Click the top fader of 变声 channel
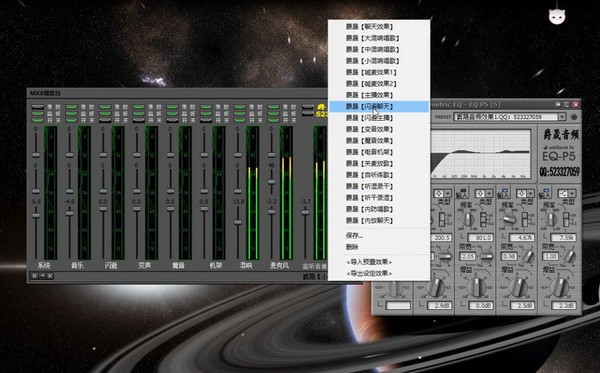Viewport: 600px width, 373px height. pyautogui.click(x=137, y=155)
